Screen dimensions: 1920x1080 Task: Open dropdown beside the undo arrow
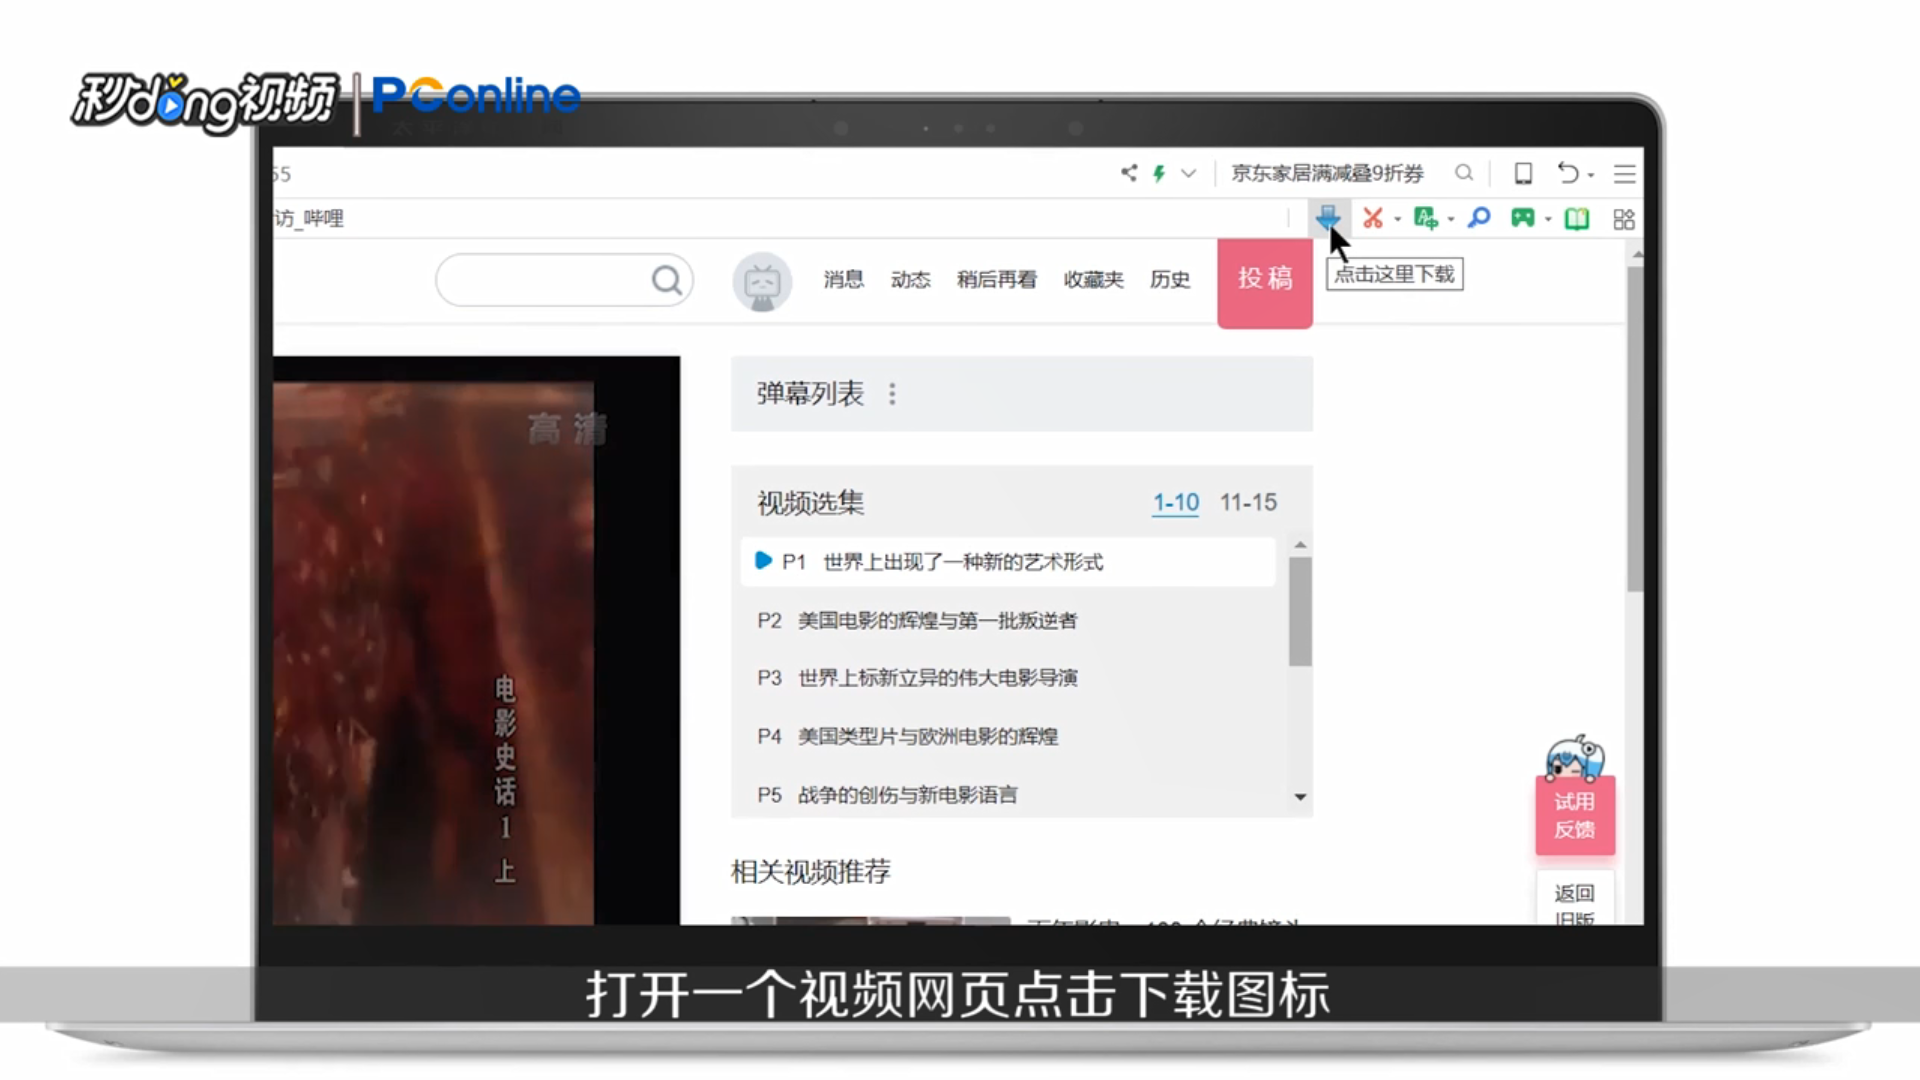[1591, 175]
